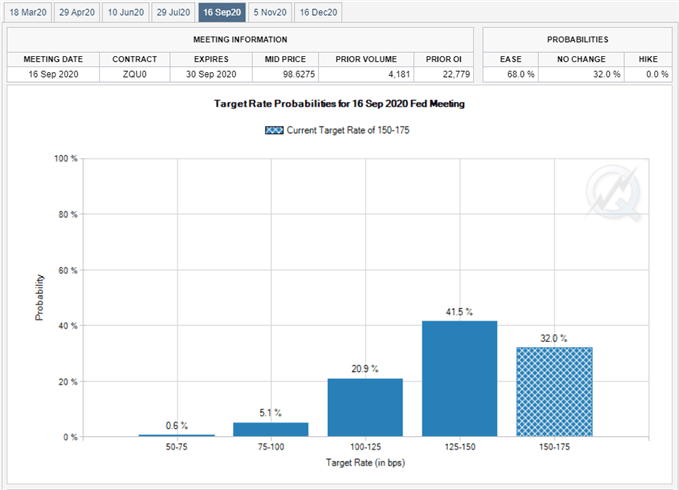
Task: Click the hatched 150-175 bps bar
Action: pyautogui.click(x=554, y=392)
